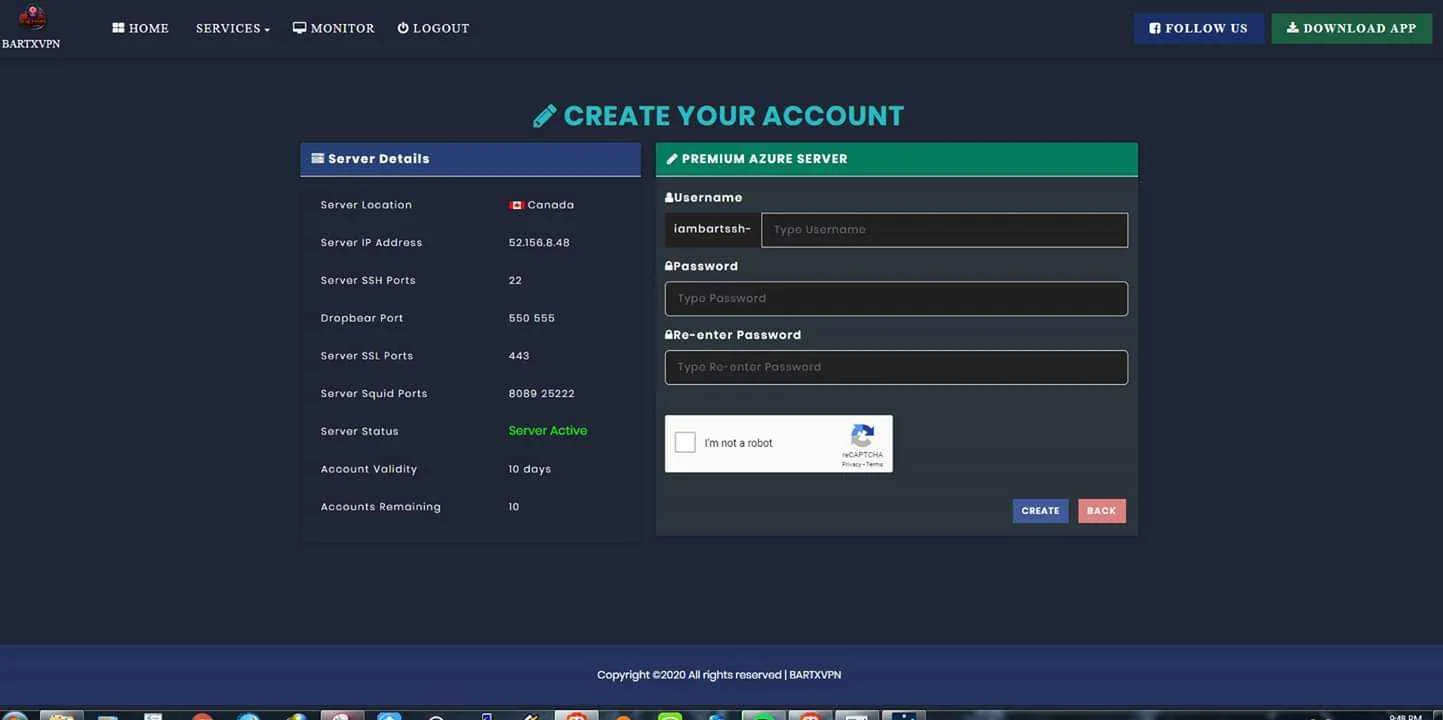Click the pencil icon beside CREATE YOUR ACCOUNT
This screenshot has height=720, width=1443.
[x=544, y=116]
